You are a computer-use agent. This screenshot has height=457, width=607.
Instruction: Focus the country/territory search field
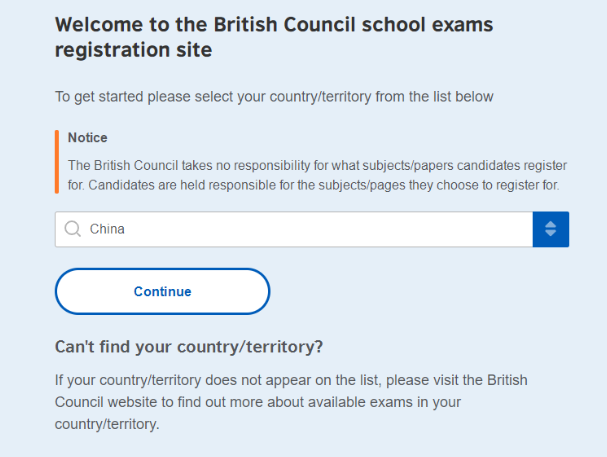(294, 229)
